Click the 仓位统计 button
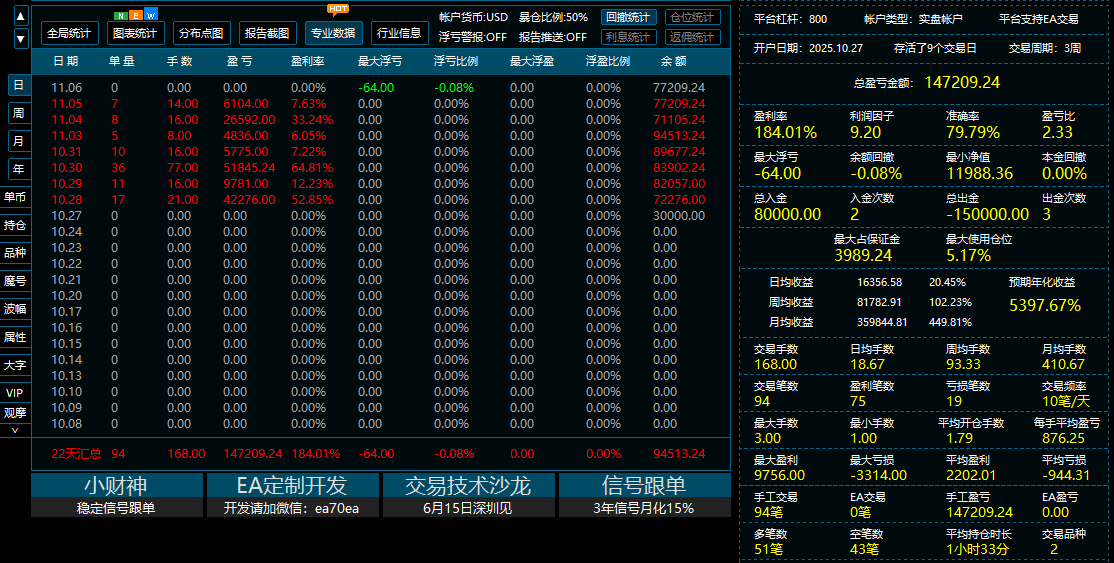The width and height of the screenshot is (1114, 563). (x=693, y=17)
